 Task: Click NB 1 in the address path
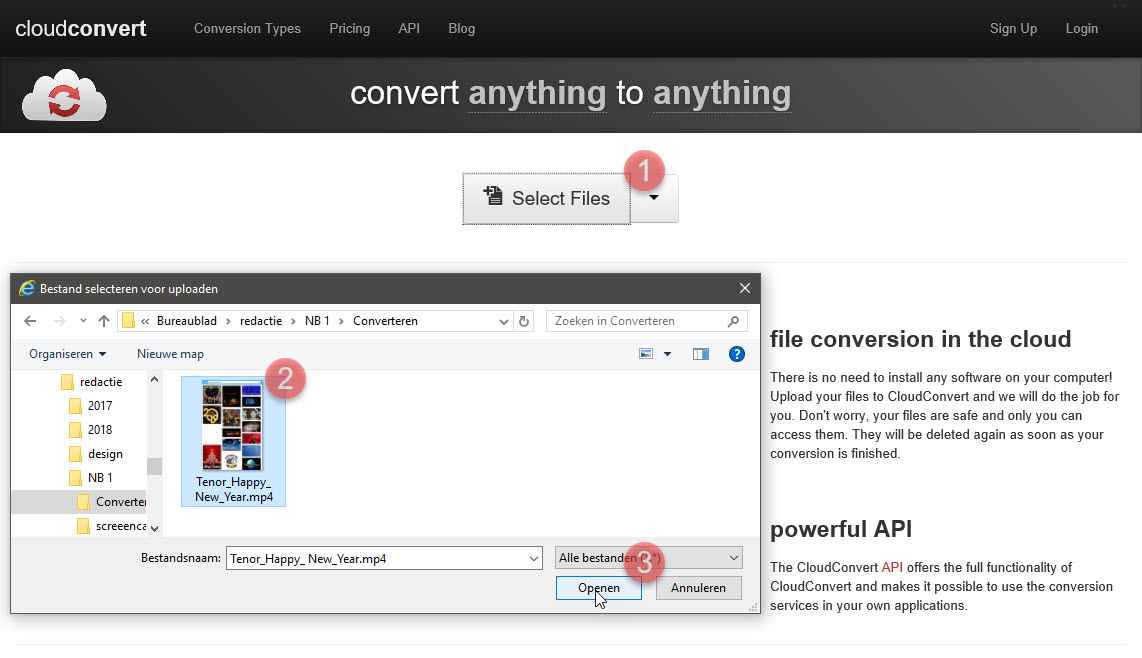coord(317,321)
